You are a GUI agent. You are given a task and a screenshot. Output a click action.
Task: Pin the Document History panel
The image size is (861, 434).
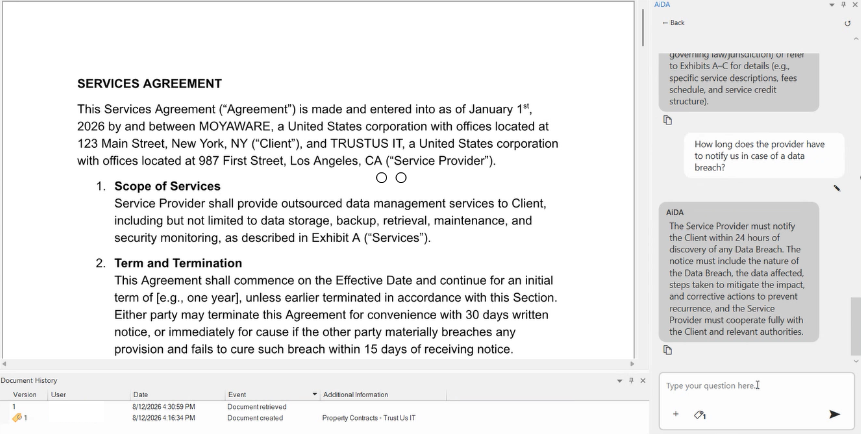click(631, 380)
